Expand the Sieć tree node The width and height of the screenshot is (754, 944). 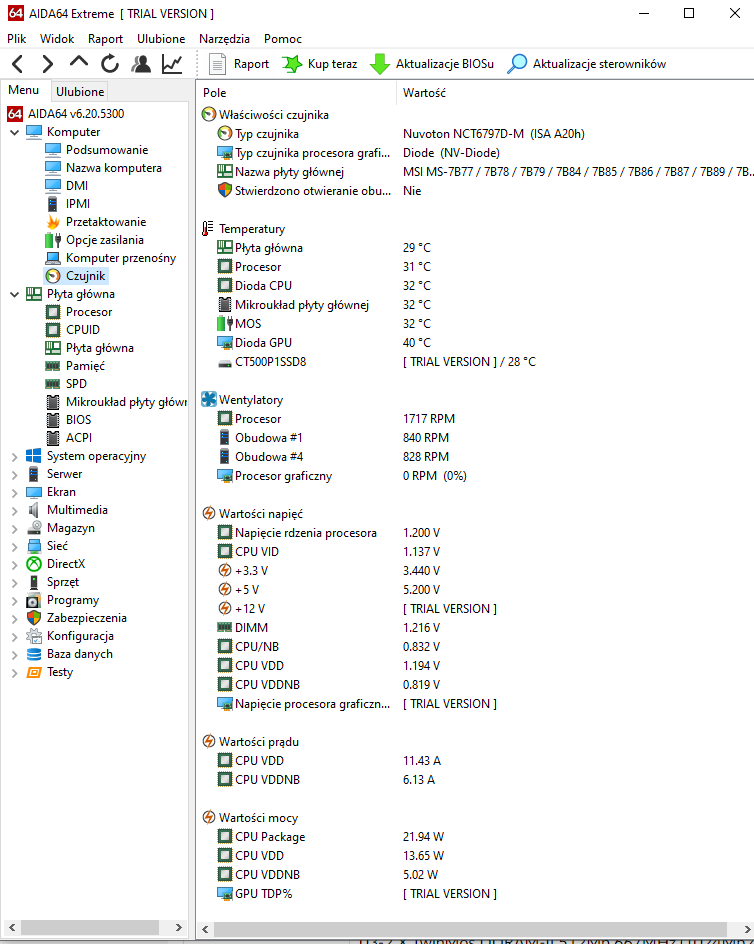click(x=14, y=547)
